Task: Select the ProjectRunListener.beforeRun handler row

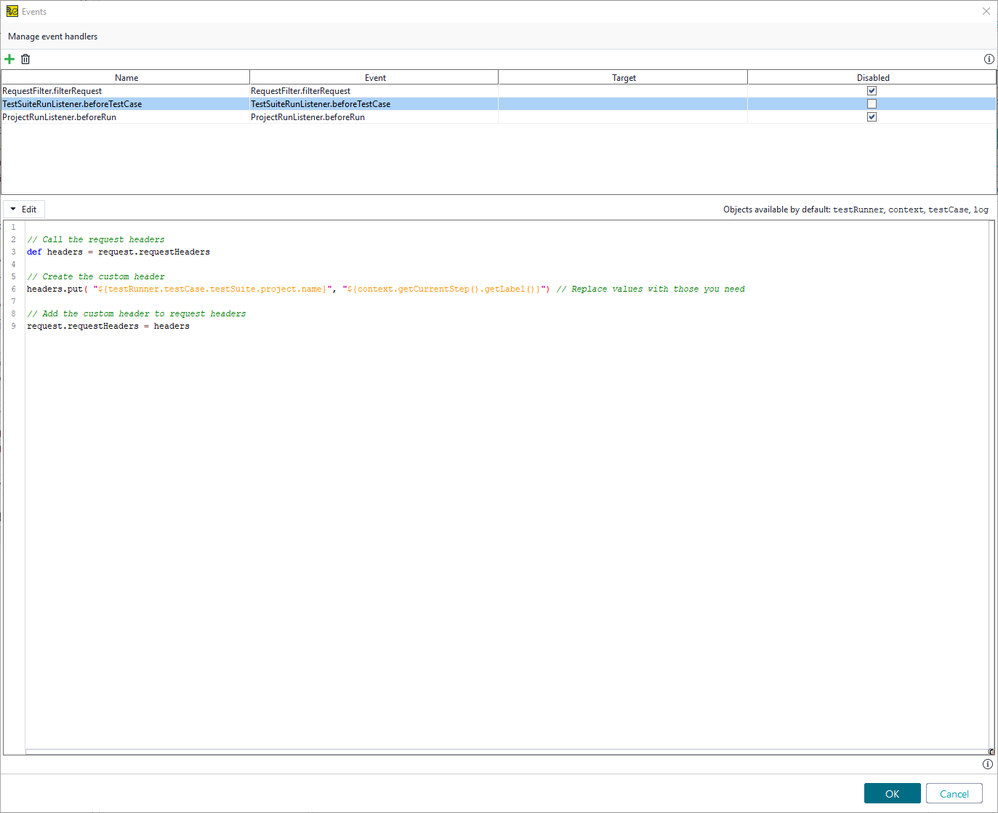Action: 125,117
